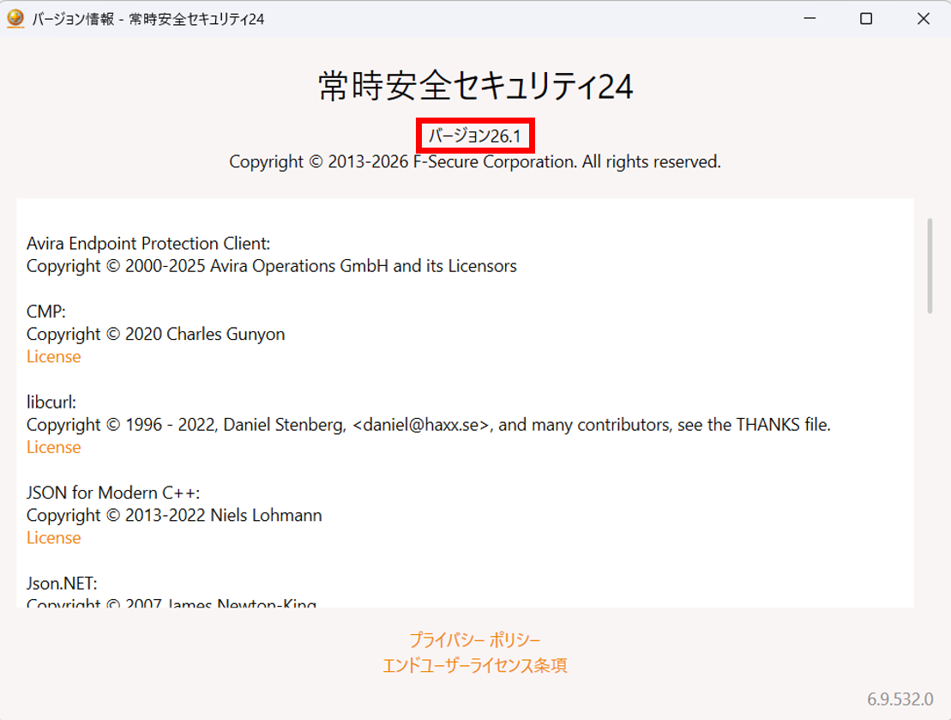The height and width of the screenshot is (720, 951).
Task: Click the F-Secure app icon in title bar
Action: 15,17
